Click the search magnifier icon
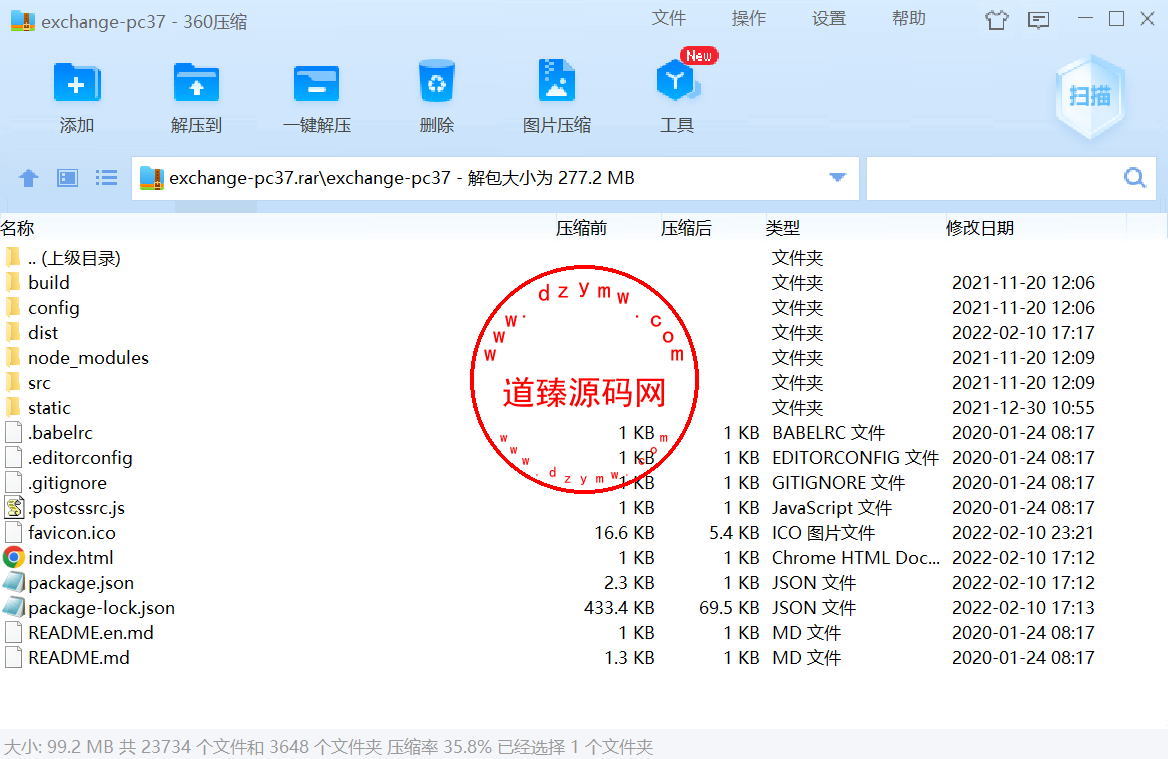Screen dimensions: 1168x759 click(x=1134, y=178)
